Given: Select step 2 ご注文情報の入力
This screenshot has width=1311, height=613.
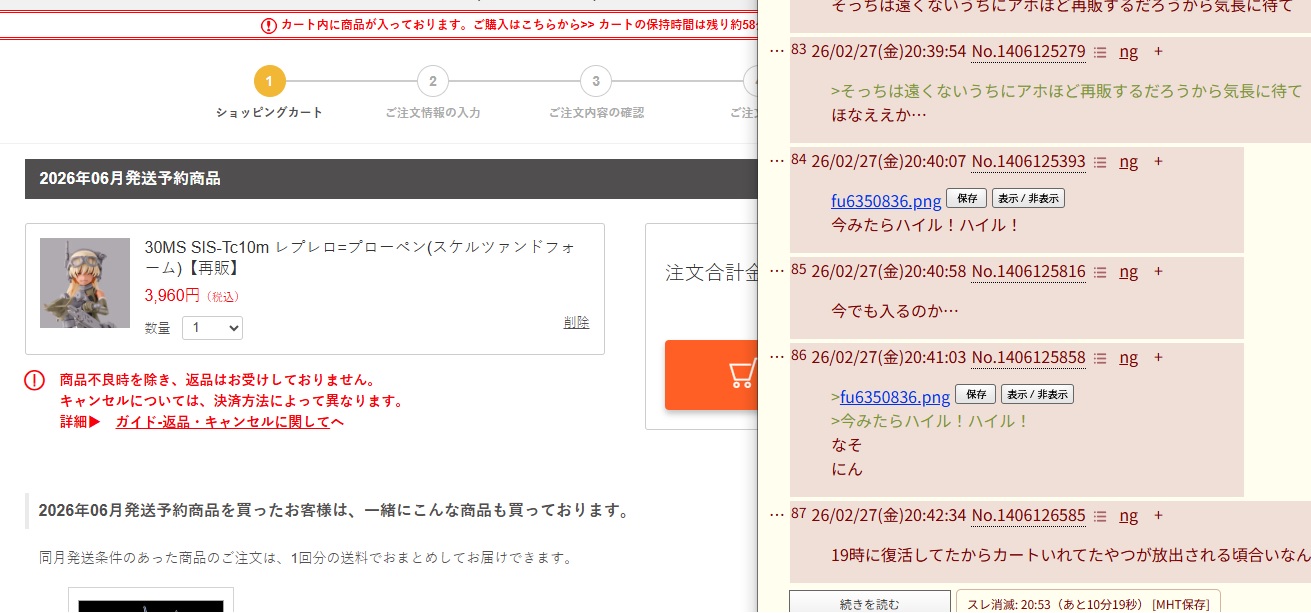Looking at the screenshot, I should [x=432, y=81].
